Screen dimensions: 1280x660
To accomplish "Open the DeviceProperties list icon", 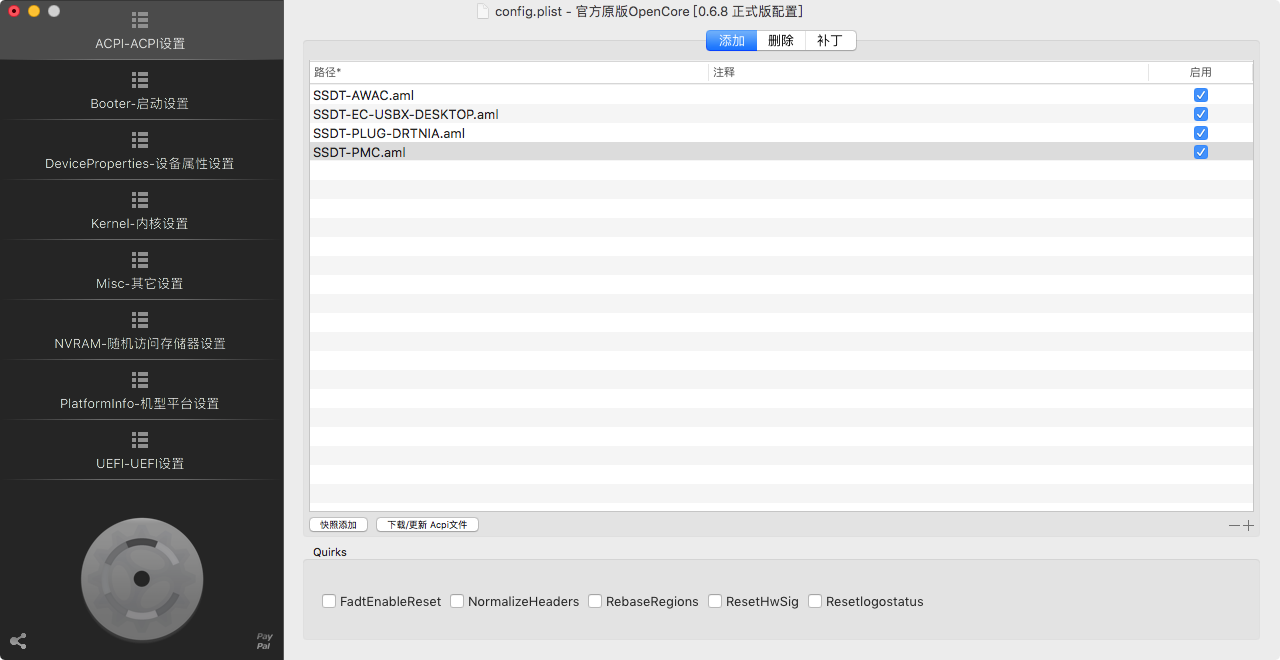I will click(140, 140).
